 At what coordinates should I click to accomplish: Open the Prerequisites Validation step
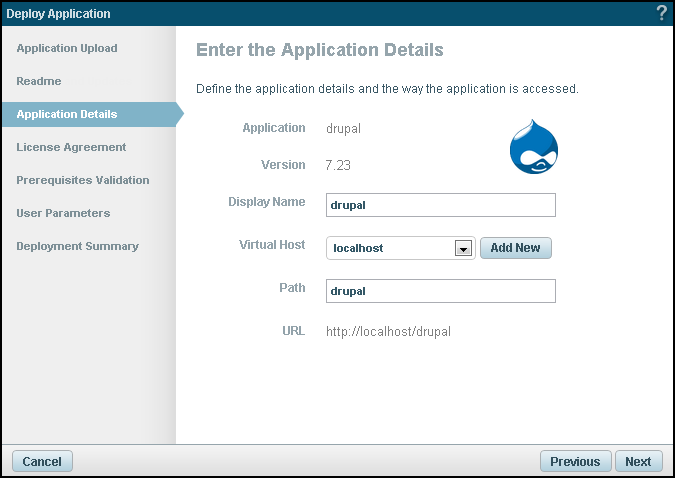point(83,180)
